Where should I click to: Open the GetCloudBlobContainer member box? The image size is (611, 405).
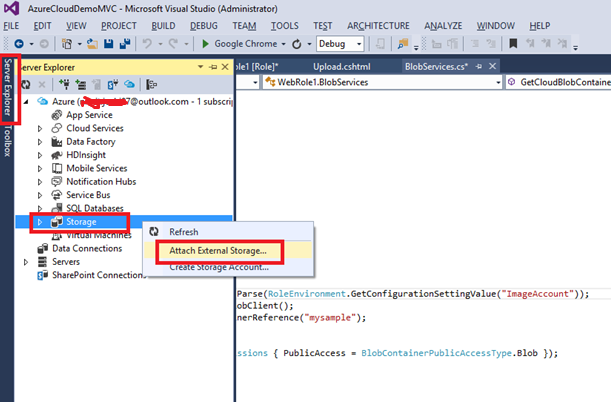[x=558, y=82]
